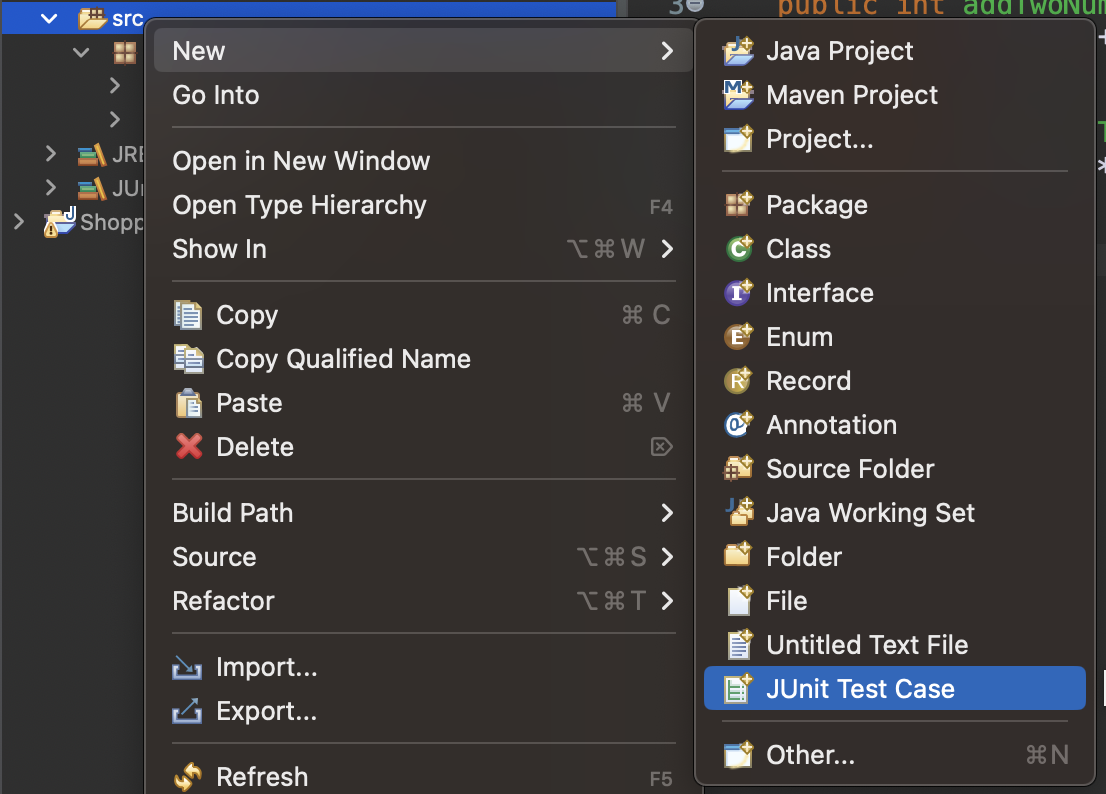Screen dimensions: 1106x794
Task: Click the purple Interface icon
Action: (739, 293)
